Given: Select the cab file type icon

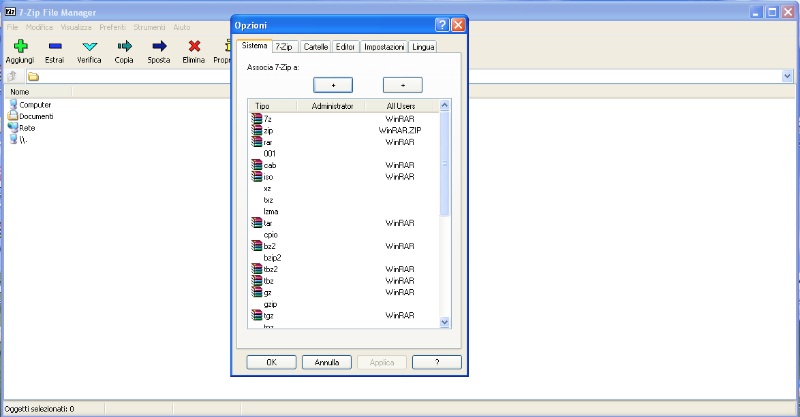Looking at the screenshot, I should click(256, 165).
